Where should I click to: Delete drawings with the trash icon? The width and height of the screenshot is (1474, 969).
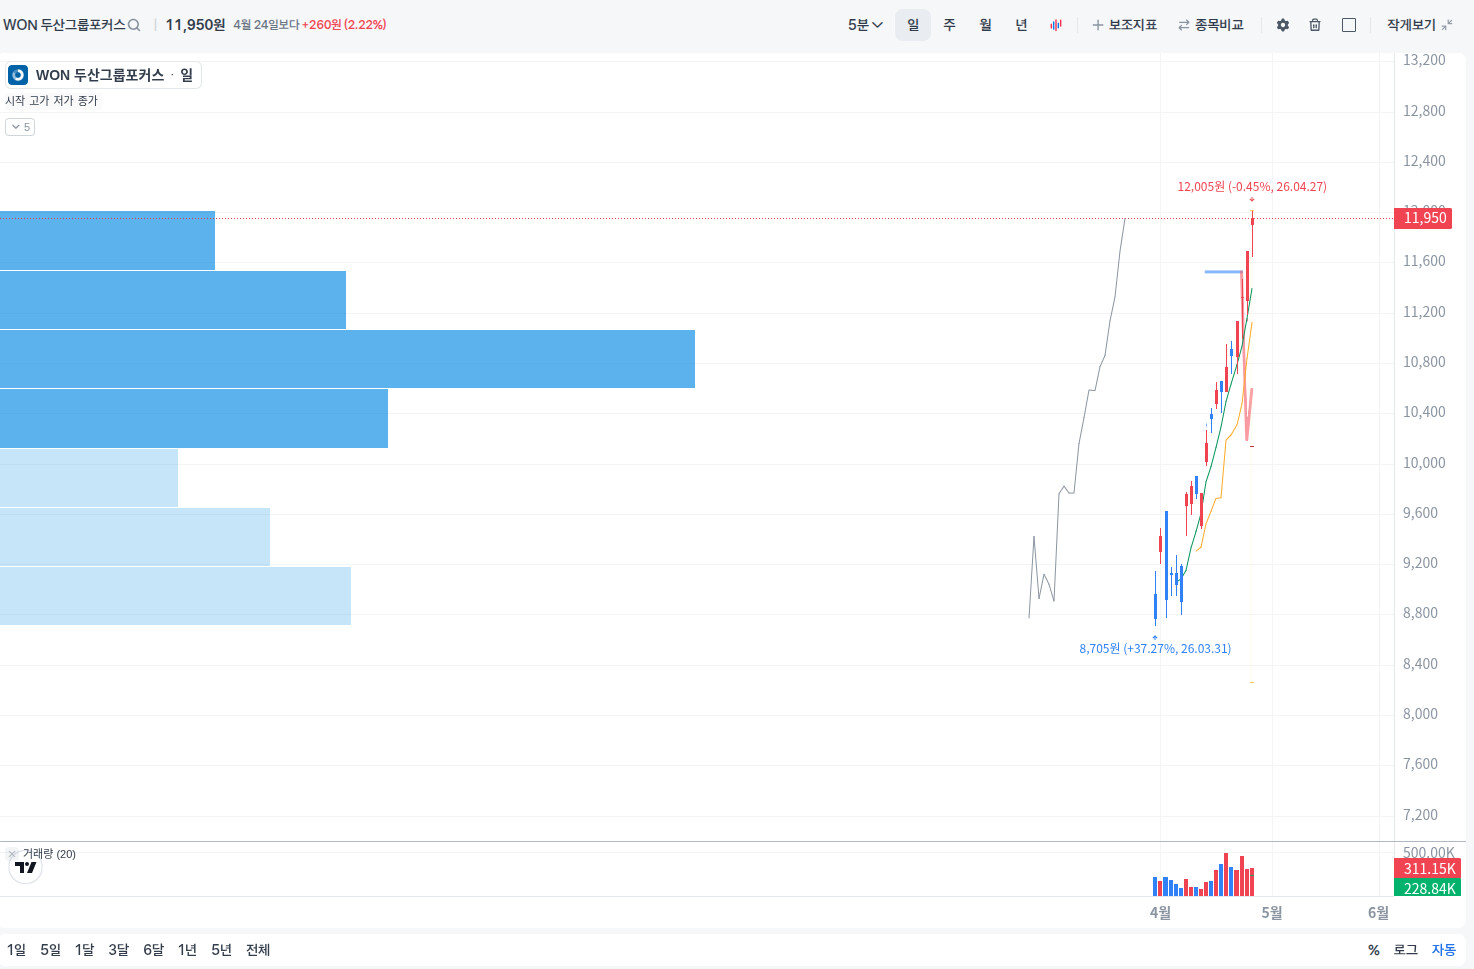point(1315,25)
